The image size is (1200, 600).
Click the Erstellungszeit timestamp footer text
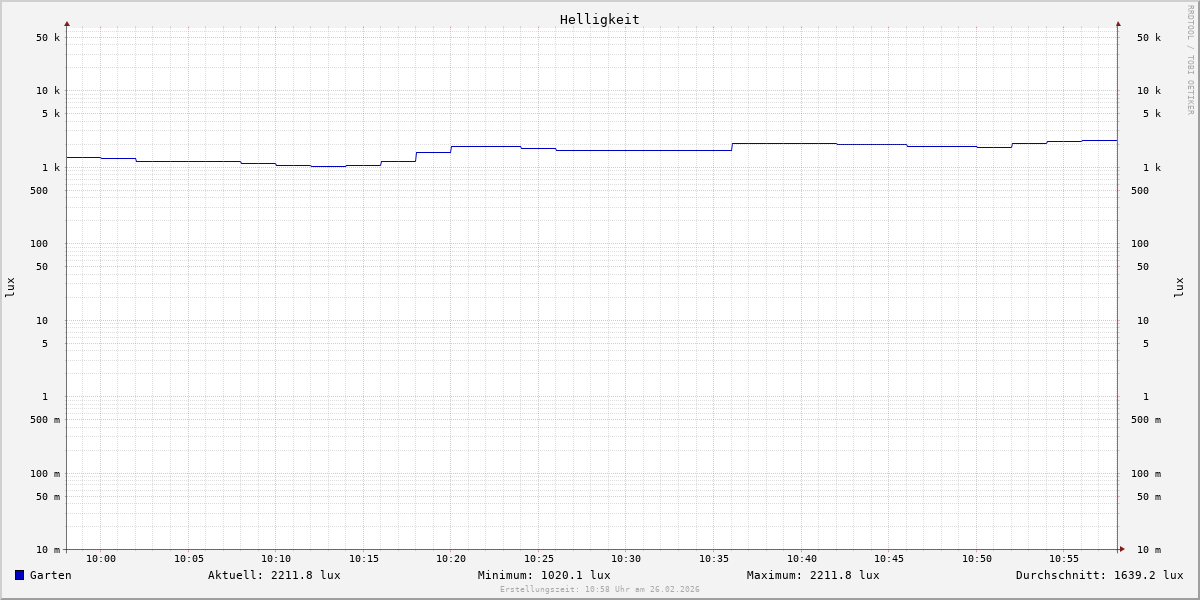click(x=600, y=590)
